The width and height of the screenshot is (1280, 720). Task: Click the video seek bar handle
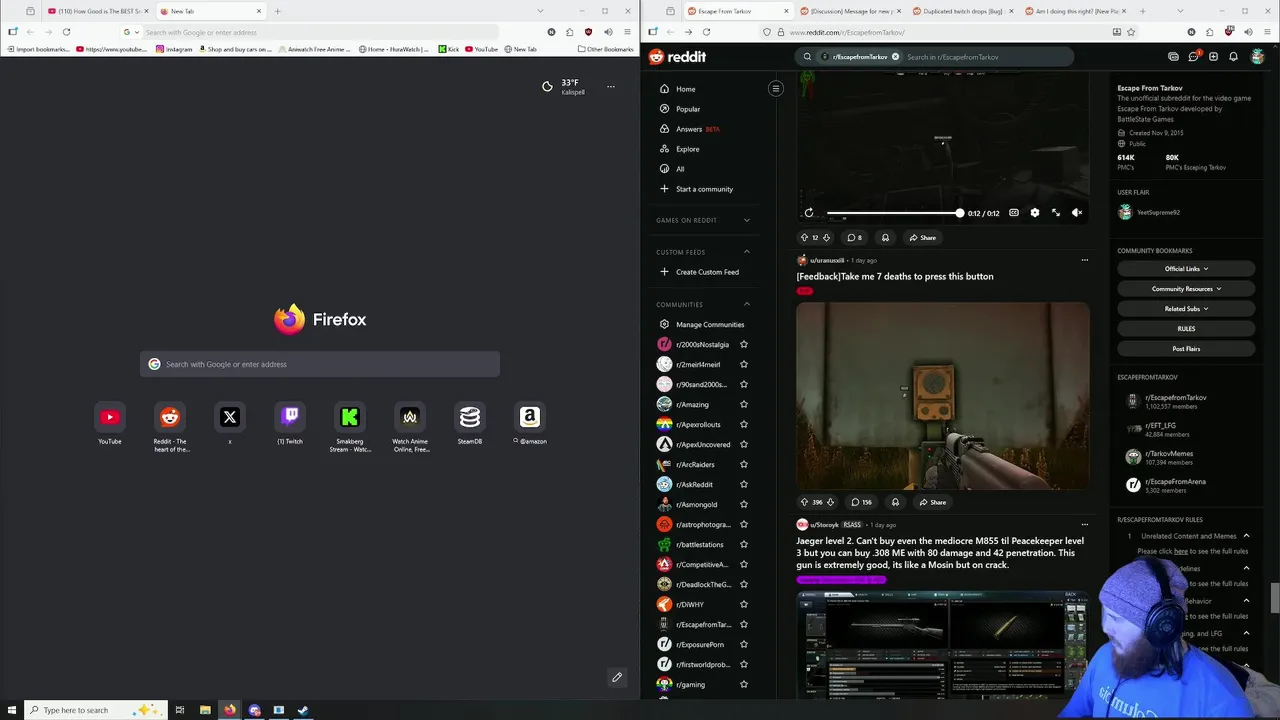tap(959, 213)
